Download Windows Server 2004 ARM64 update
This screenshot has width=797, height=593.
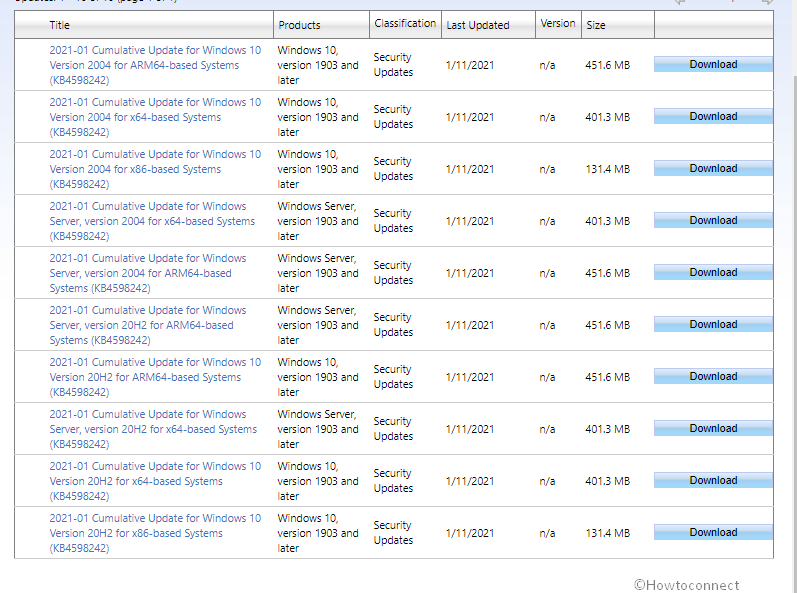click(713, 273)
